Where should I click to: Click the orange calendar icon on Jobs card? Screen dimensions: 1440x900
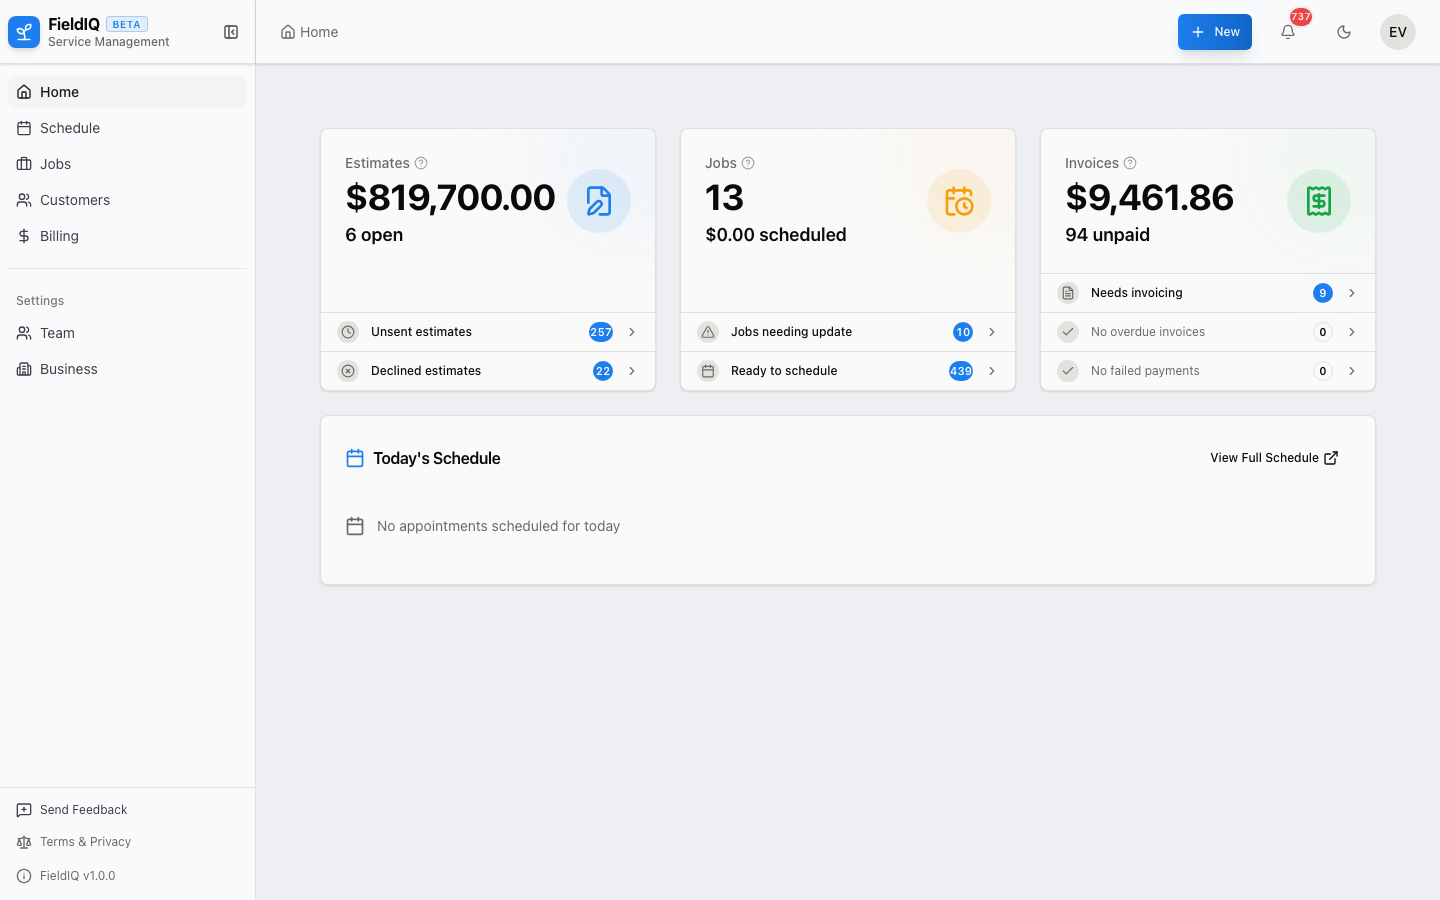[959, 200]
